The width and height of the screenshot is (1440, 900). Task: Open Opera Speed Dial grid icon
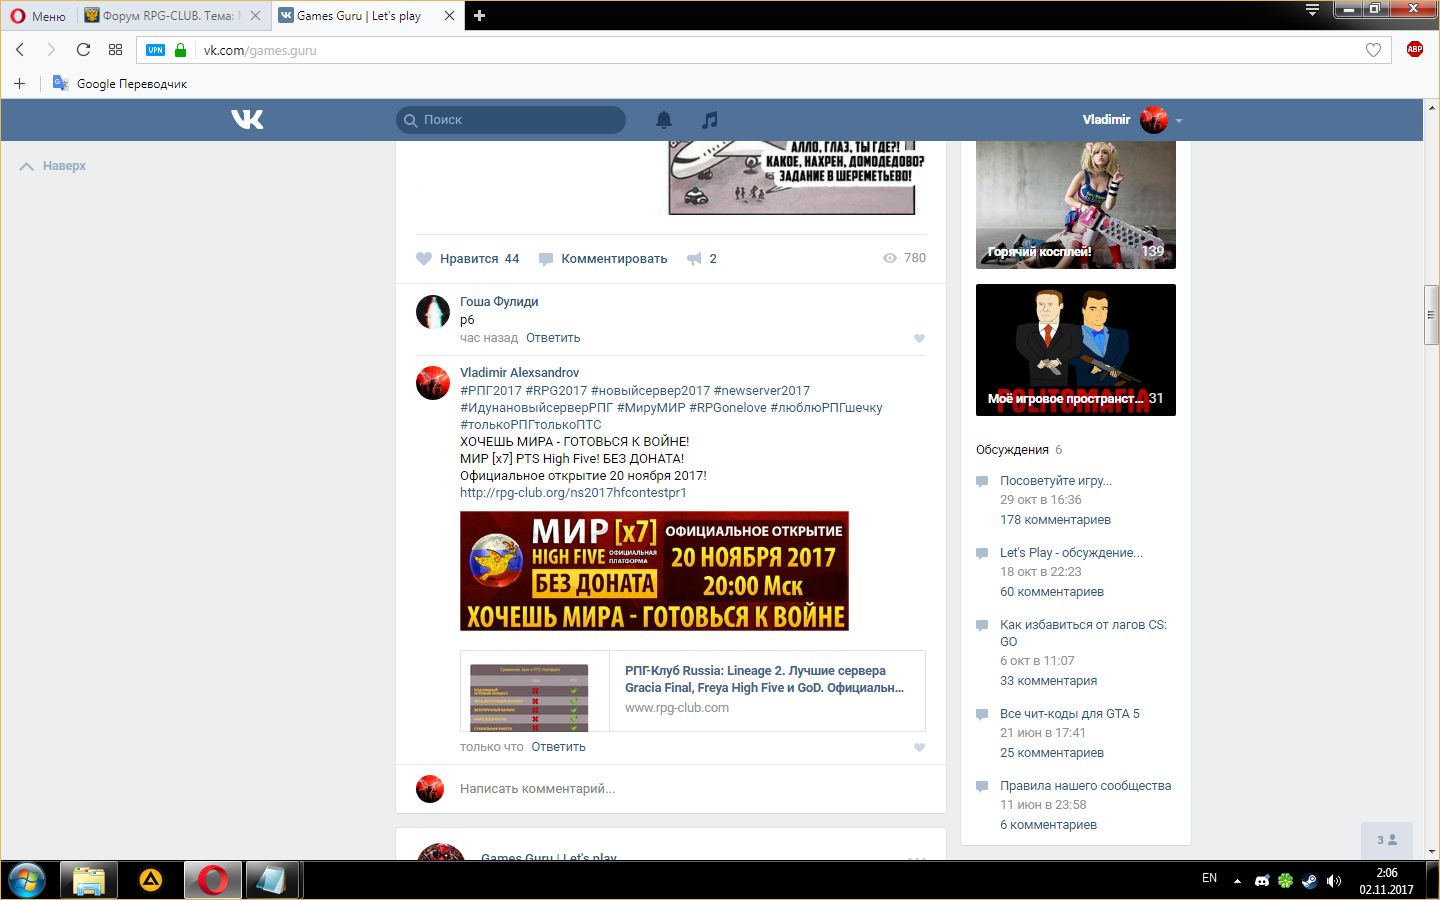click(115, 50)
